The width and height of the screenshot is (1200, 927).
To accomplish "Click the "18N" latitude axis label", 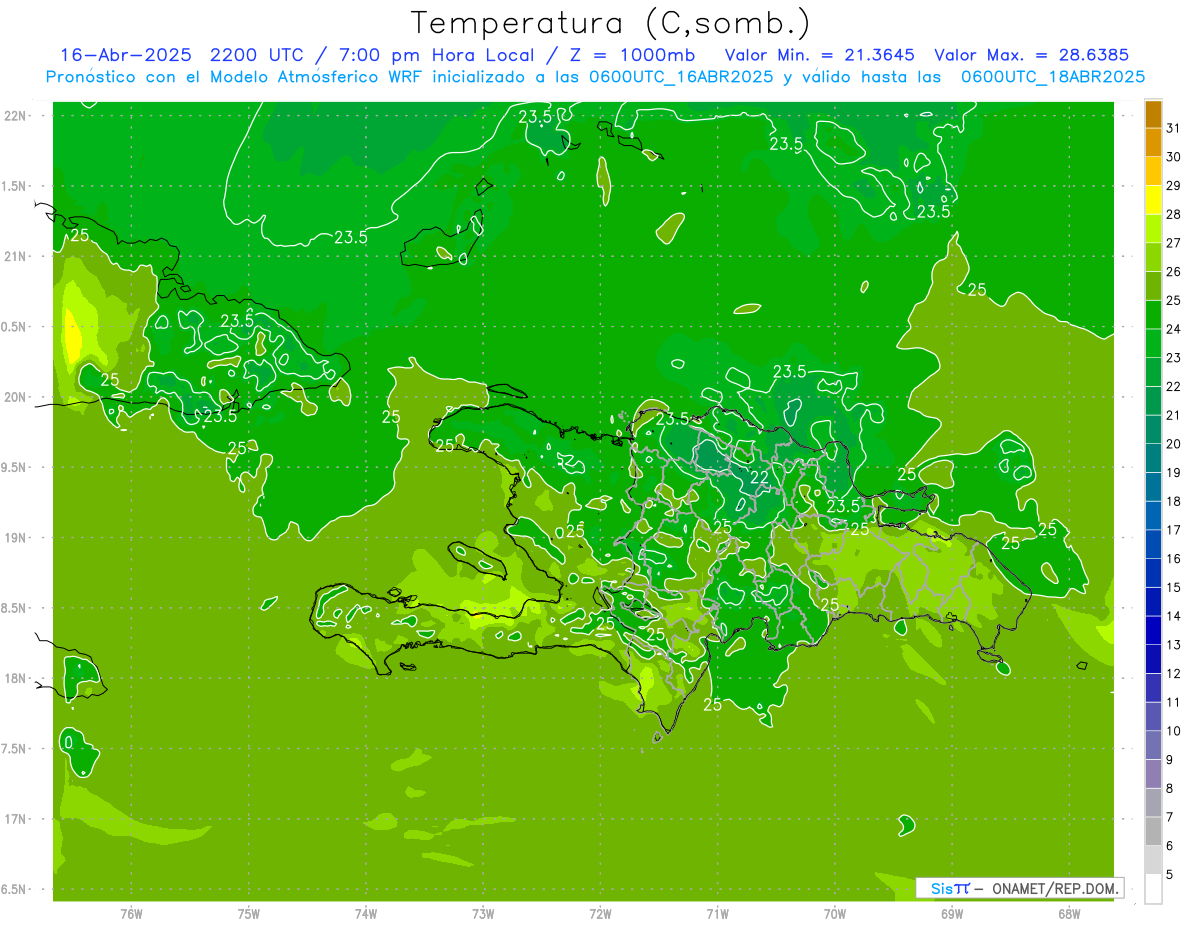I will pyautogui.click(x=14, y=678).
